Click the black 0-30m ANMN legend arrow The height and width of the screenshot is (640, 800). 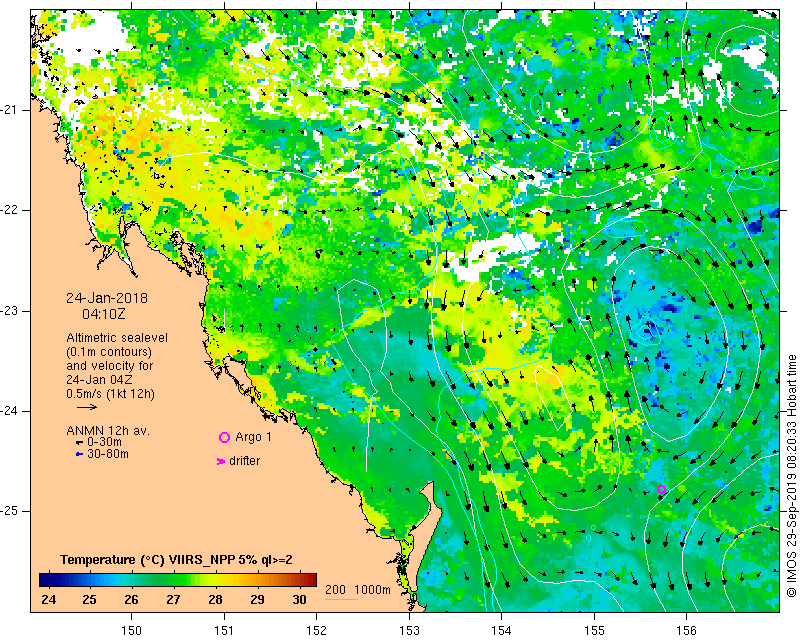[x=79, y=442]
